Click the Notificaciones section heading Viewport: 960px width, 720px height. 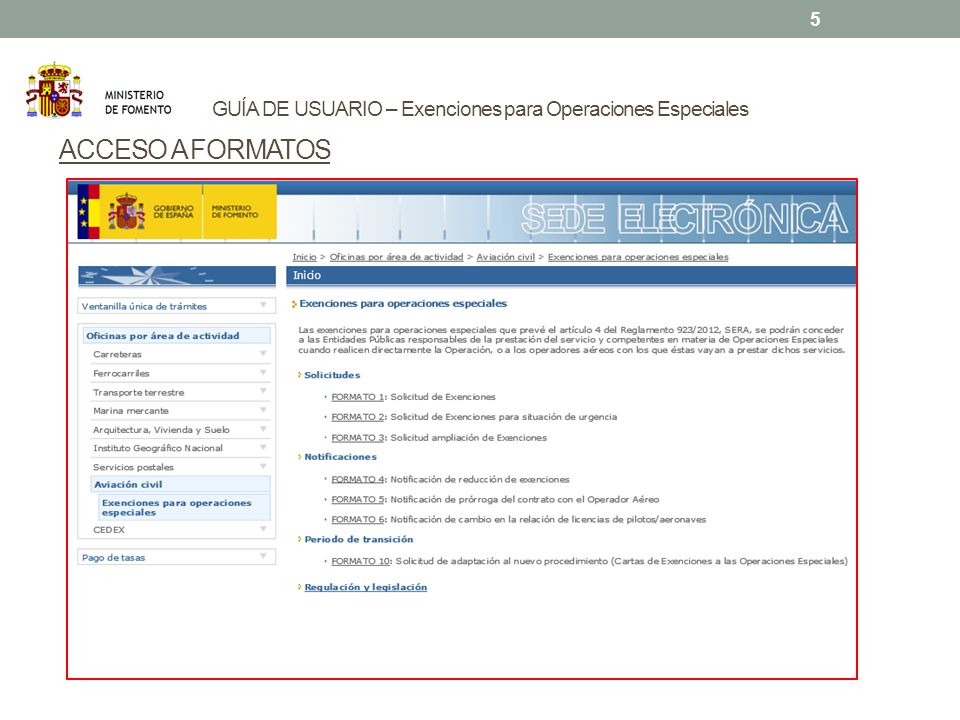pos(340,457)
